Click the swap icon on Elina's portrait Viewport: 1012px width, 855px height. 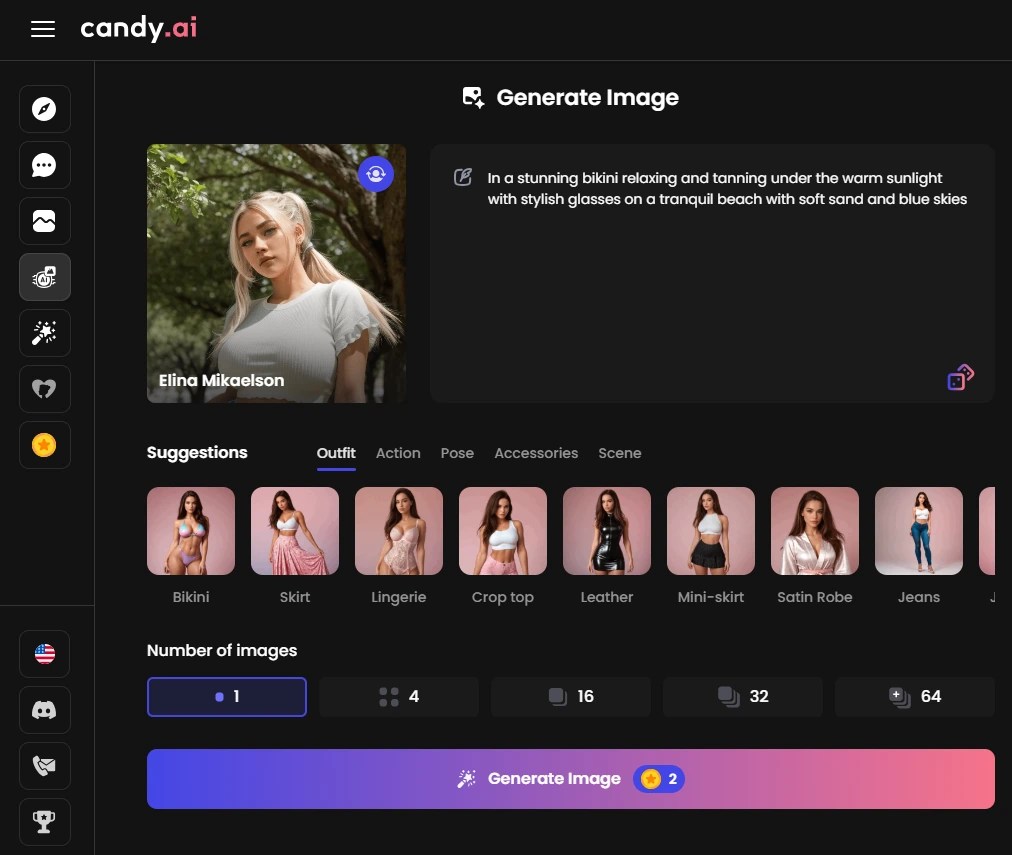pos(376,173)
